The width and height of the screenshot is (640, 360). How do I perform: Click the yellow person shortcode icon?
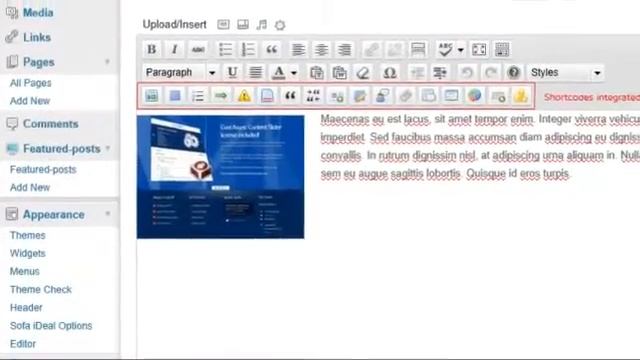521,96
